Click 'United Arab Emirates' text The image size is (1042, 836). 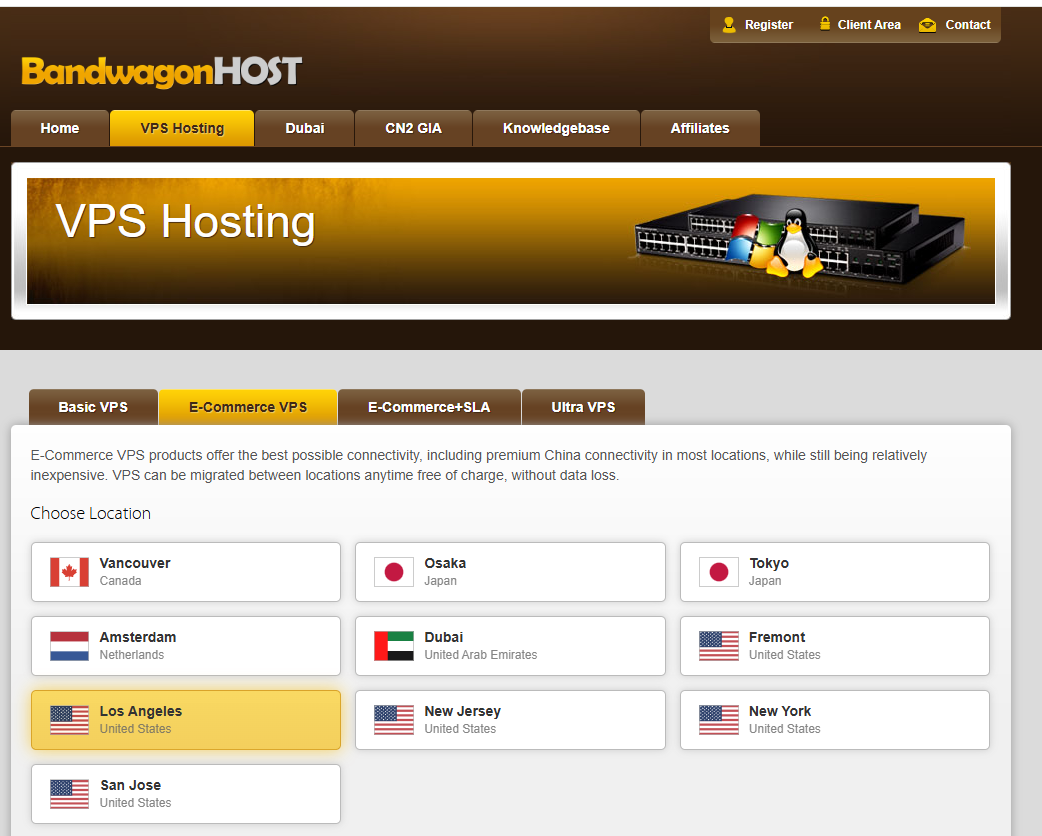[480, 655]
